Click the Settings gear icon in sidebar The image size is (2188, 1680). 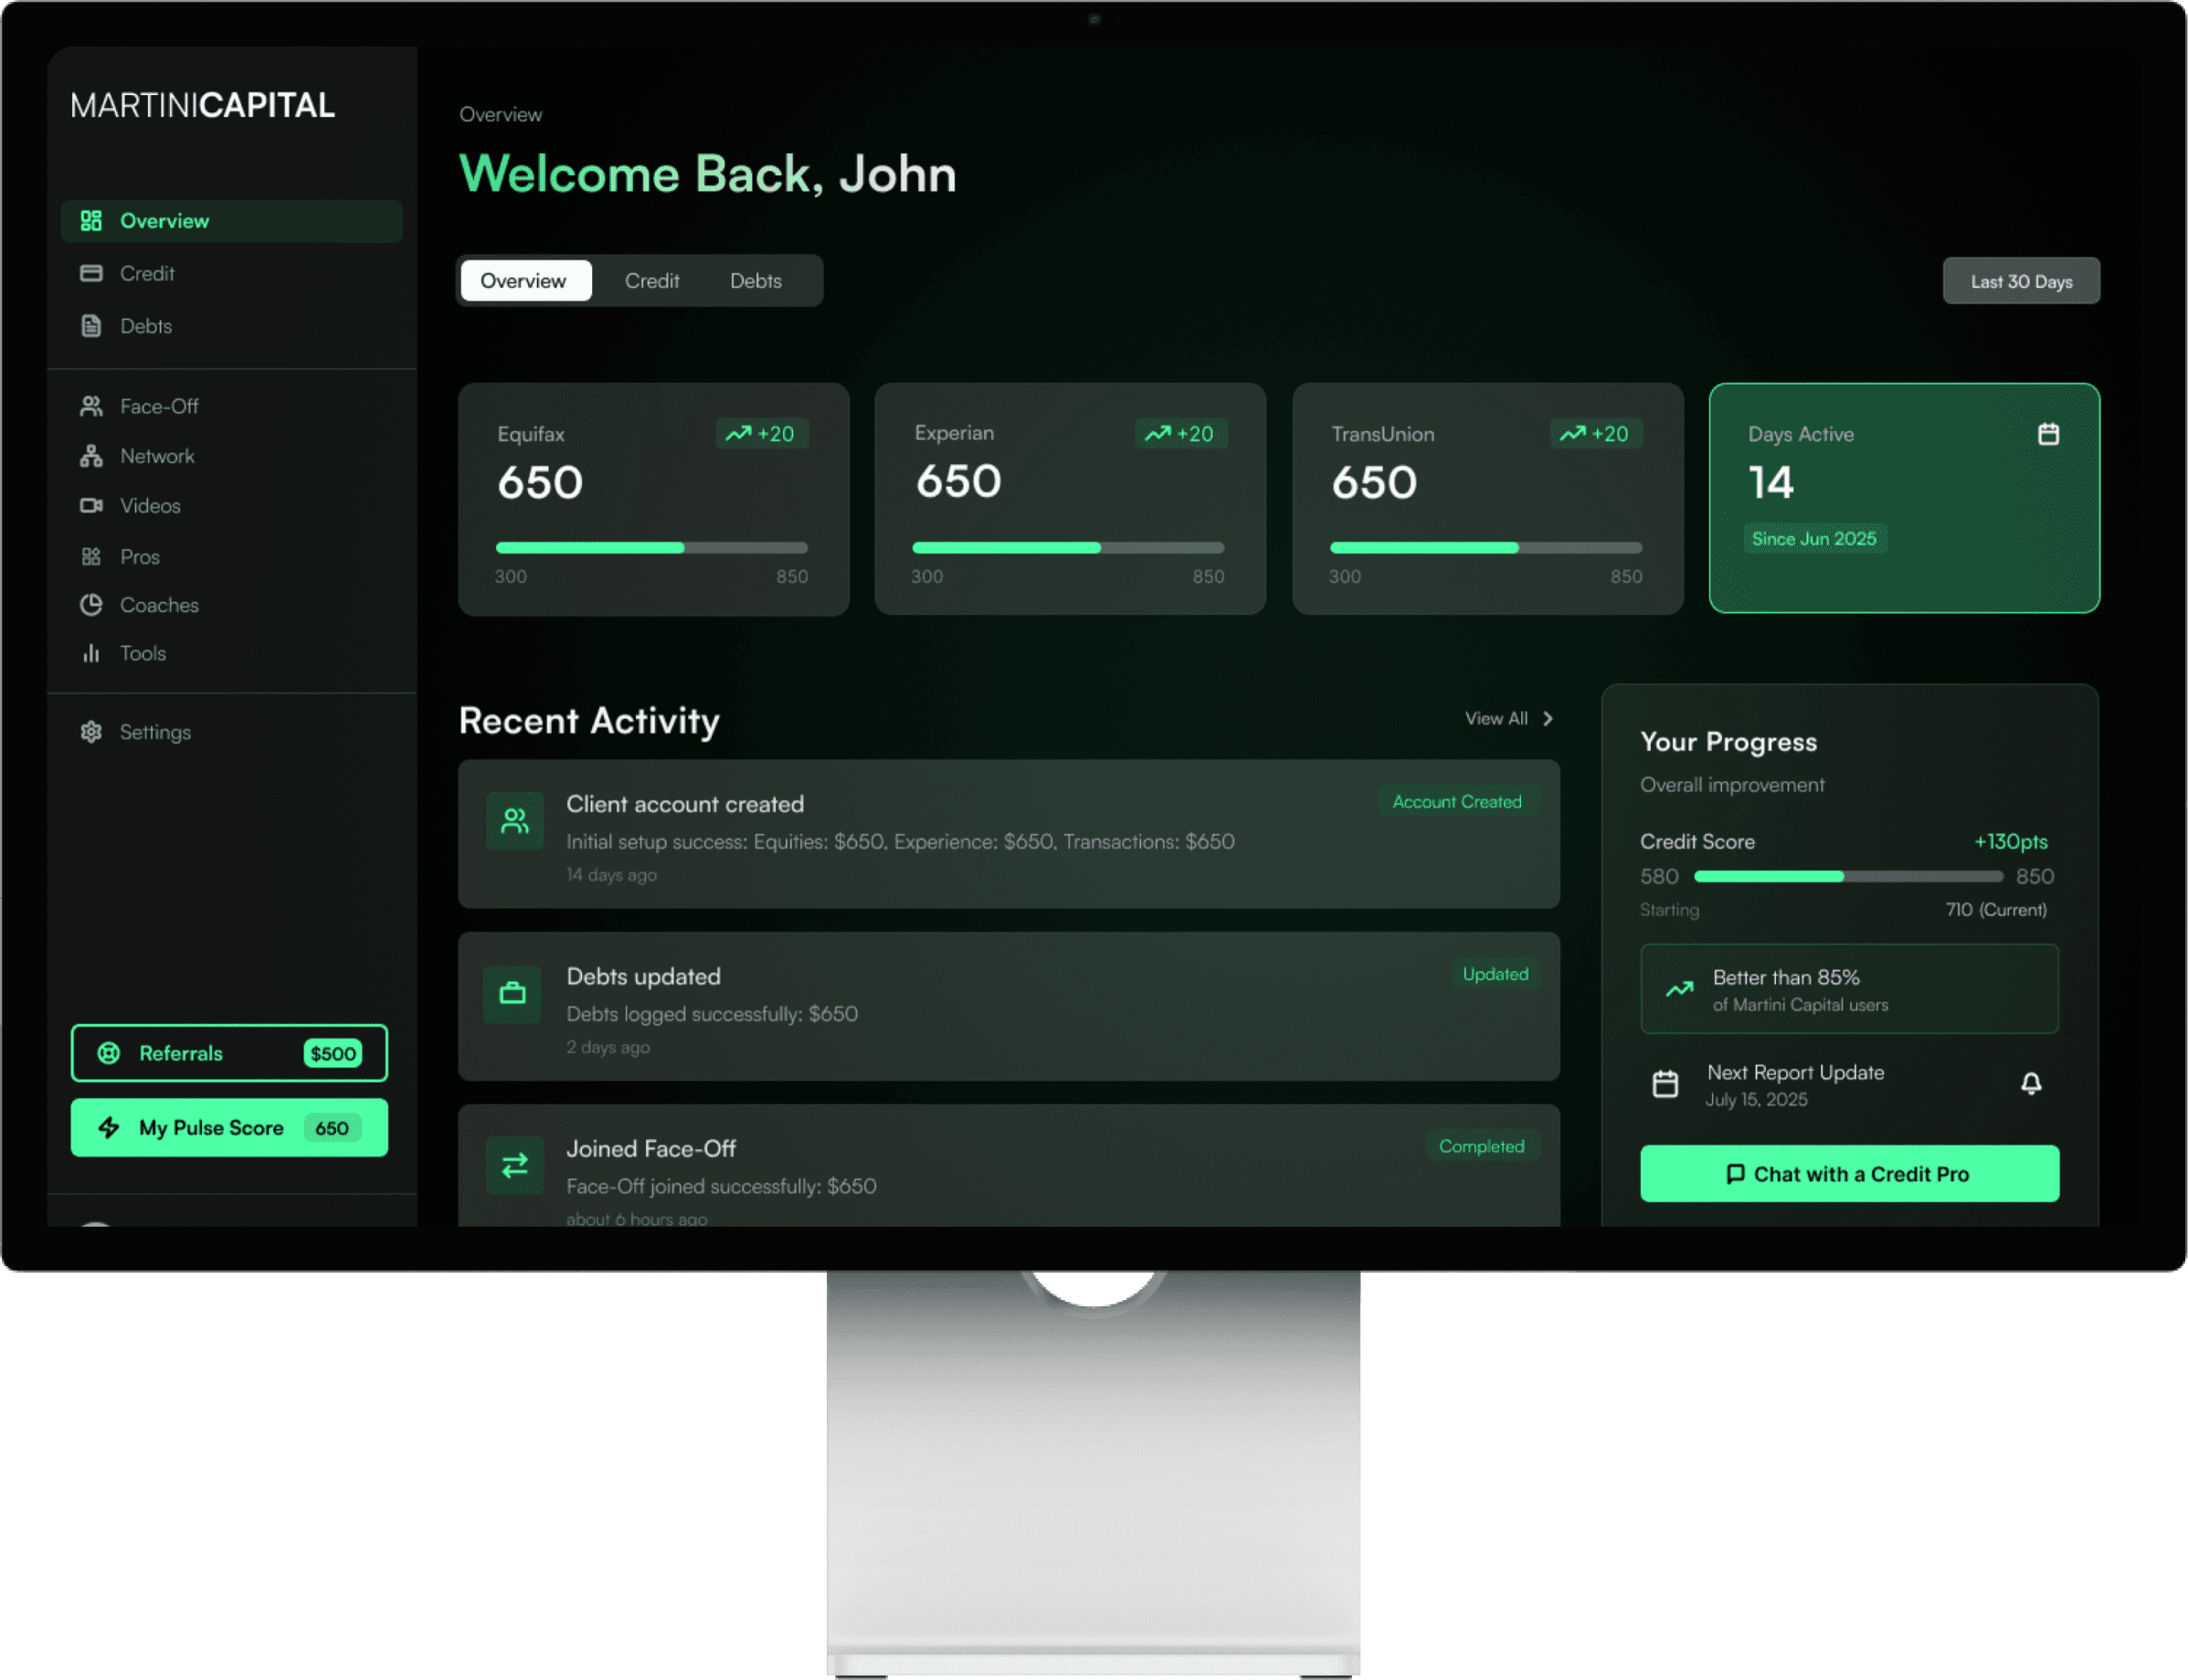pyautogui.click(x=91, y=732)
